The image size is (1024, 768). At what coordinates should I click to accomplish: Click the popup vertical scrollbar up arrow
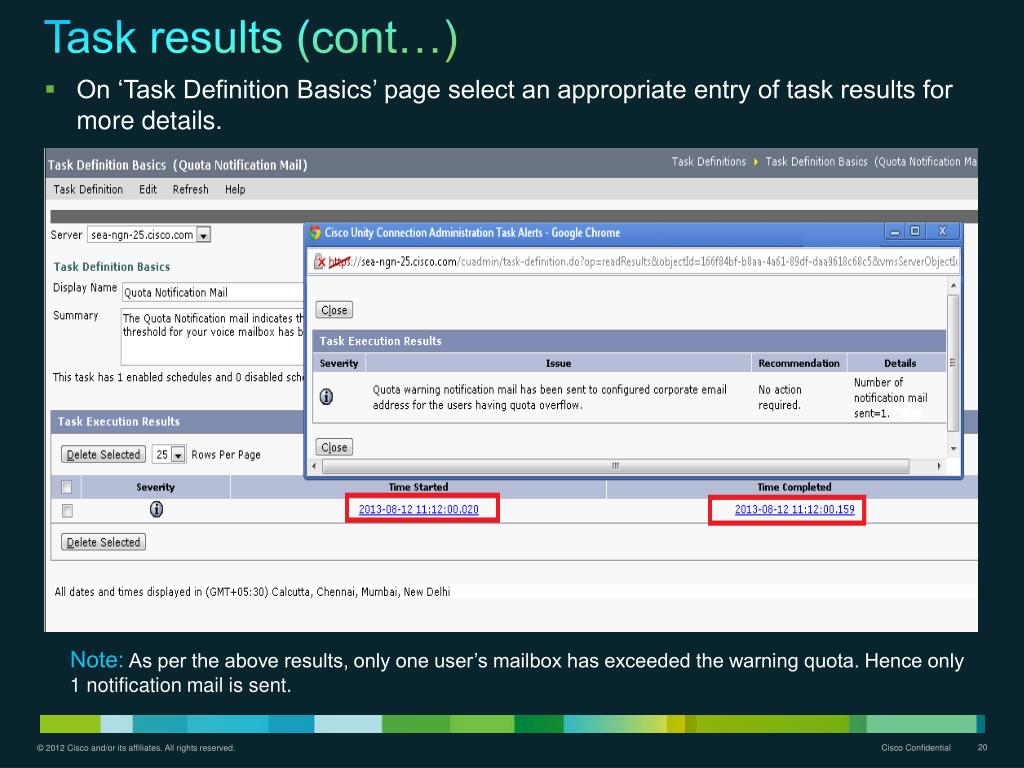tap(953, 285)
